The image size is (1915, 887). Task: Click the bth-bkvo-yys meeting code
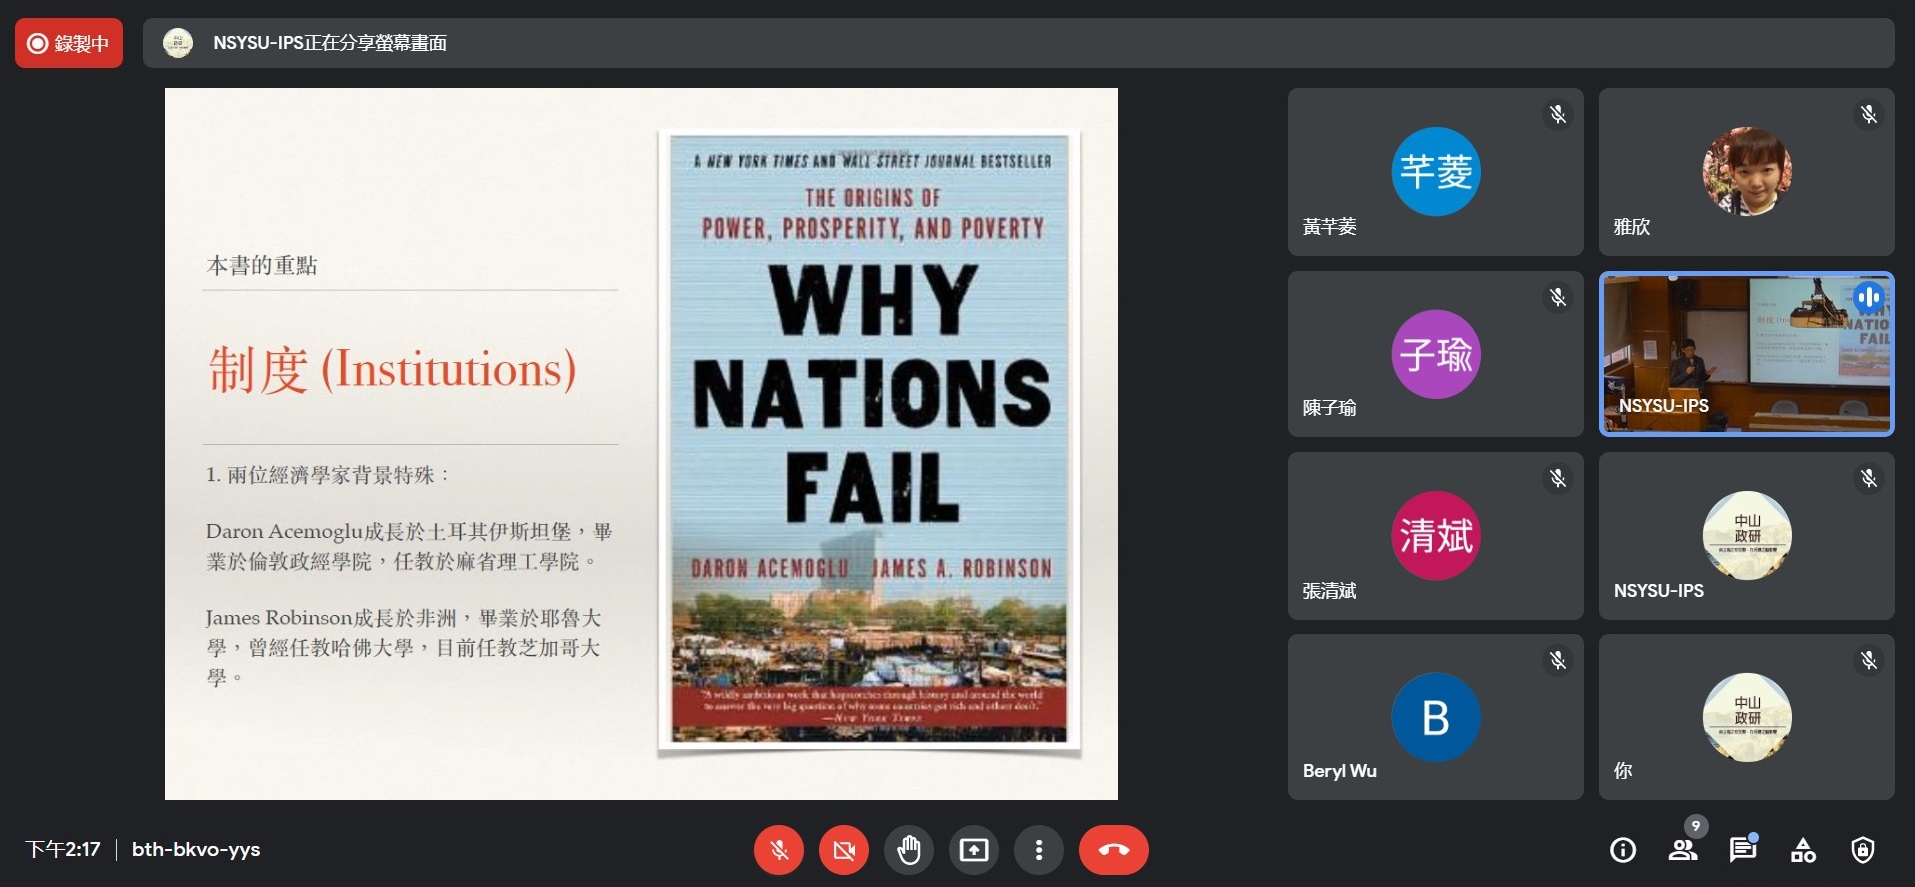(x=196, y=849)
